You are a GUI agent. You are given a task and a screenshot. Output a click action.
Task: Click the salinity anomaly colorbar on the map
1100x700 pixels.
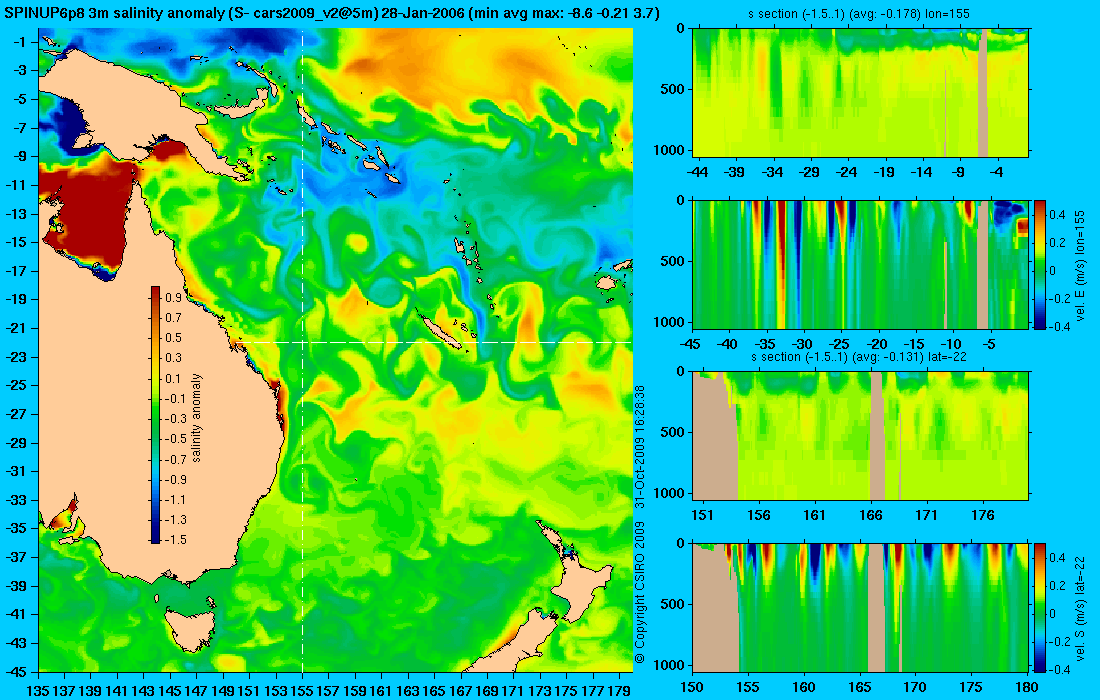click(155, 415)
